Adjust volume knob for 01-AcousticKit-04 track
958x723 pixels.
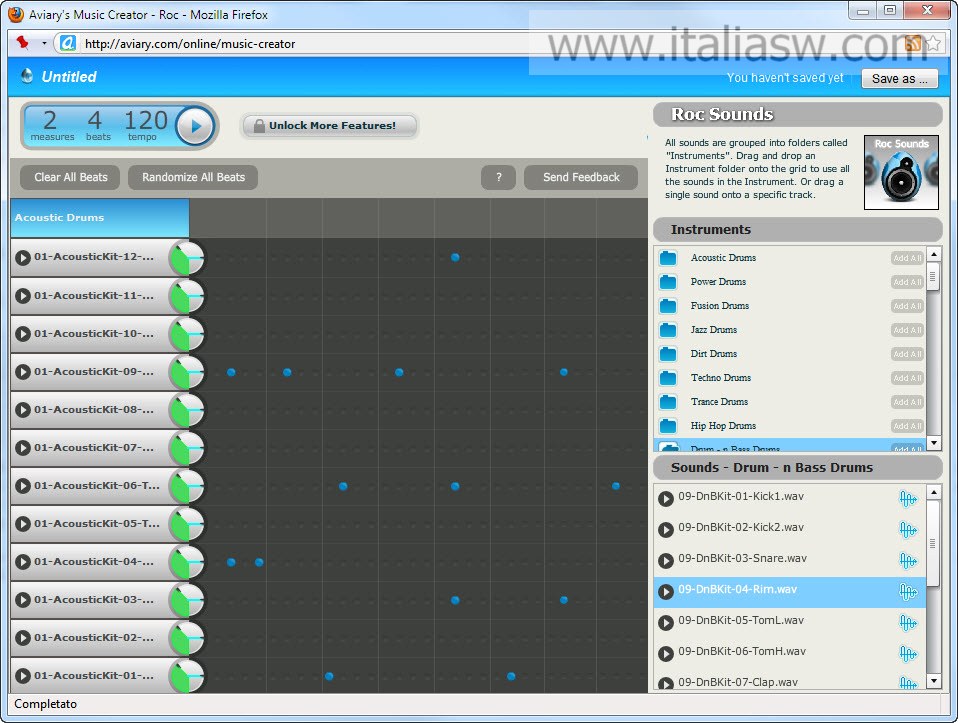coord(186,562)
